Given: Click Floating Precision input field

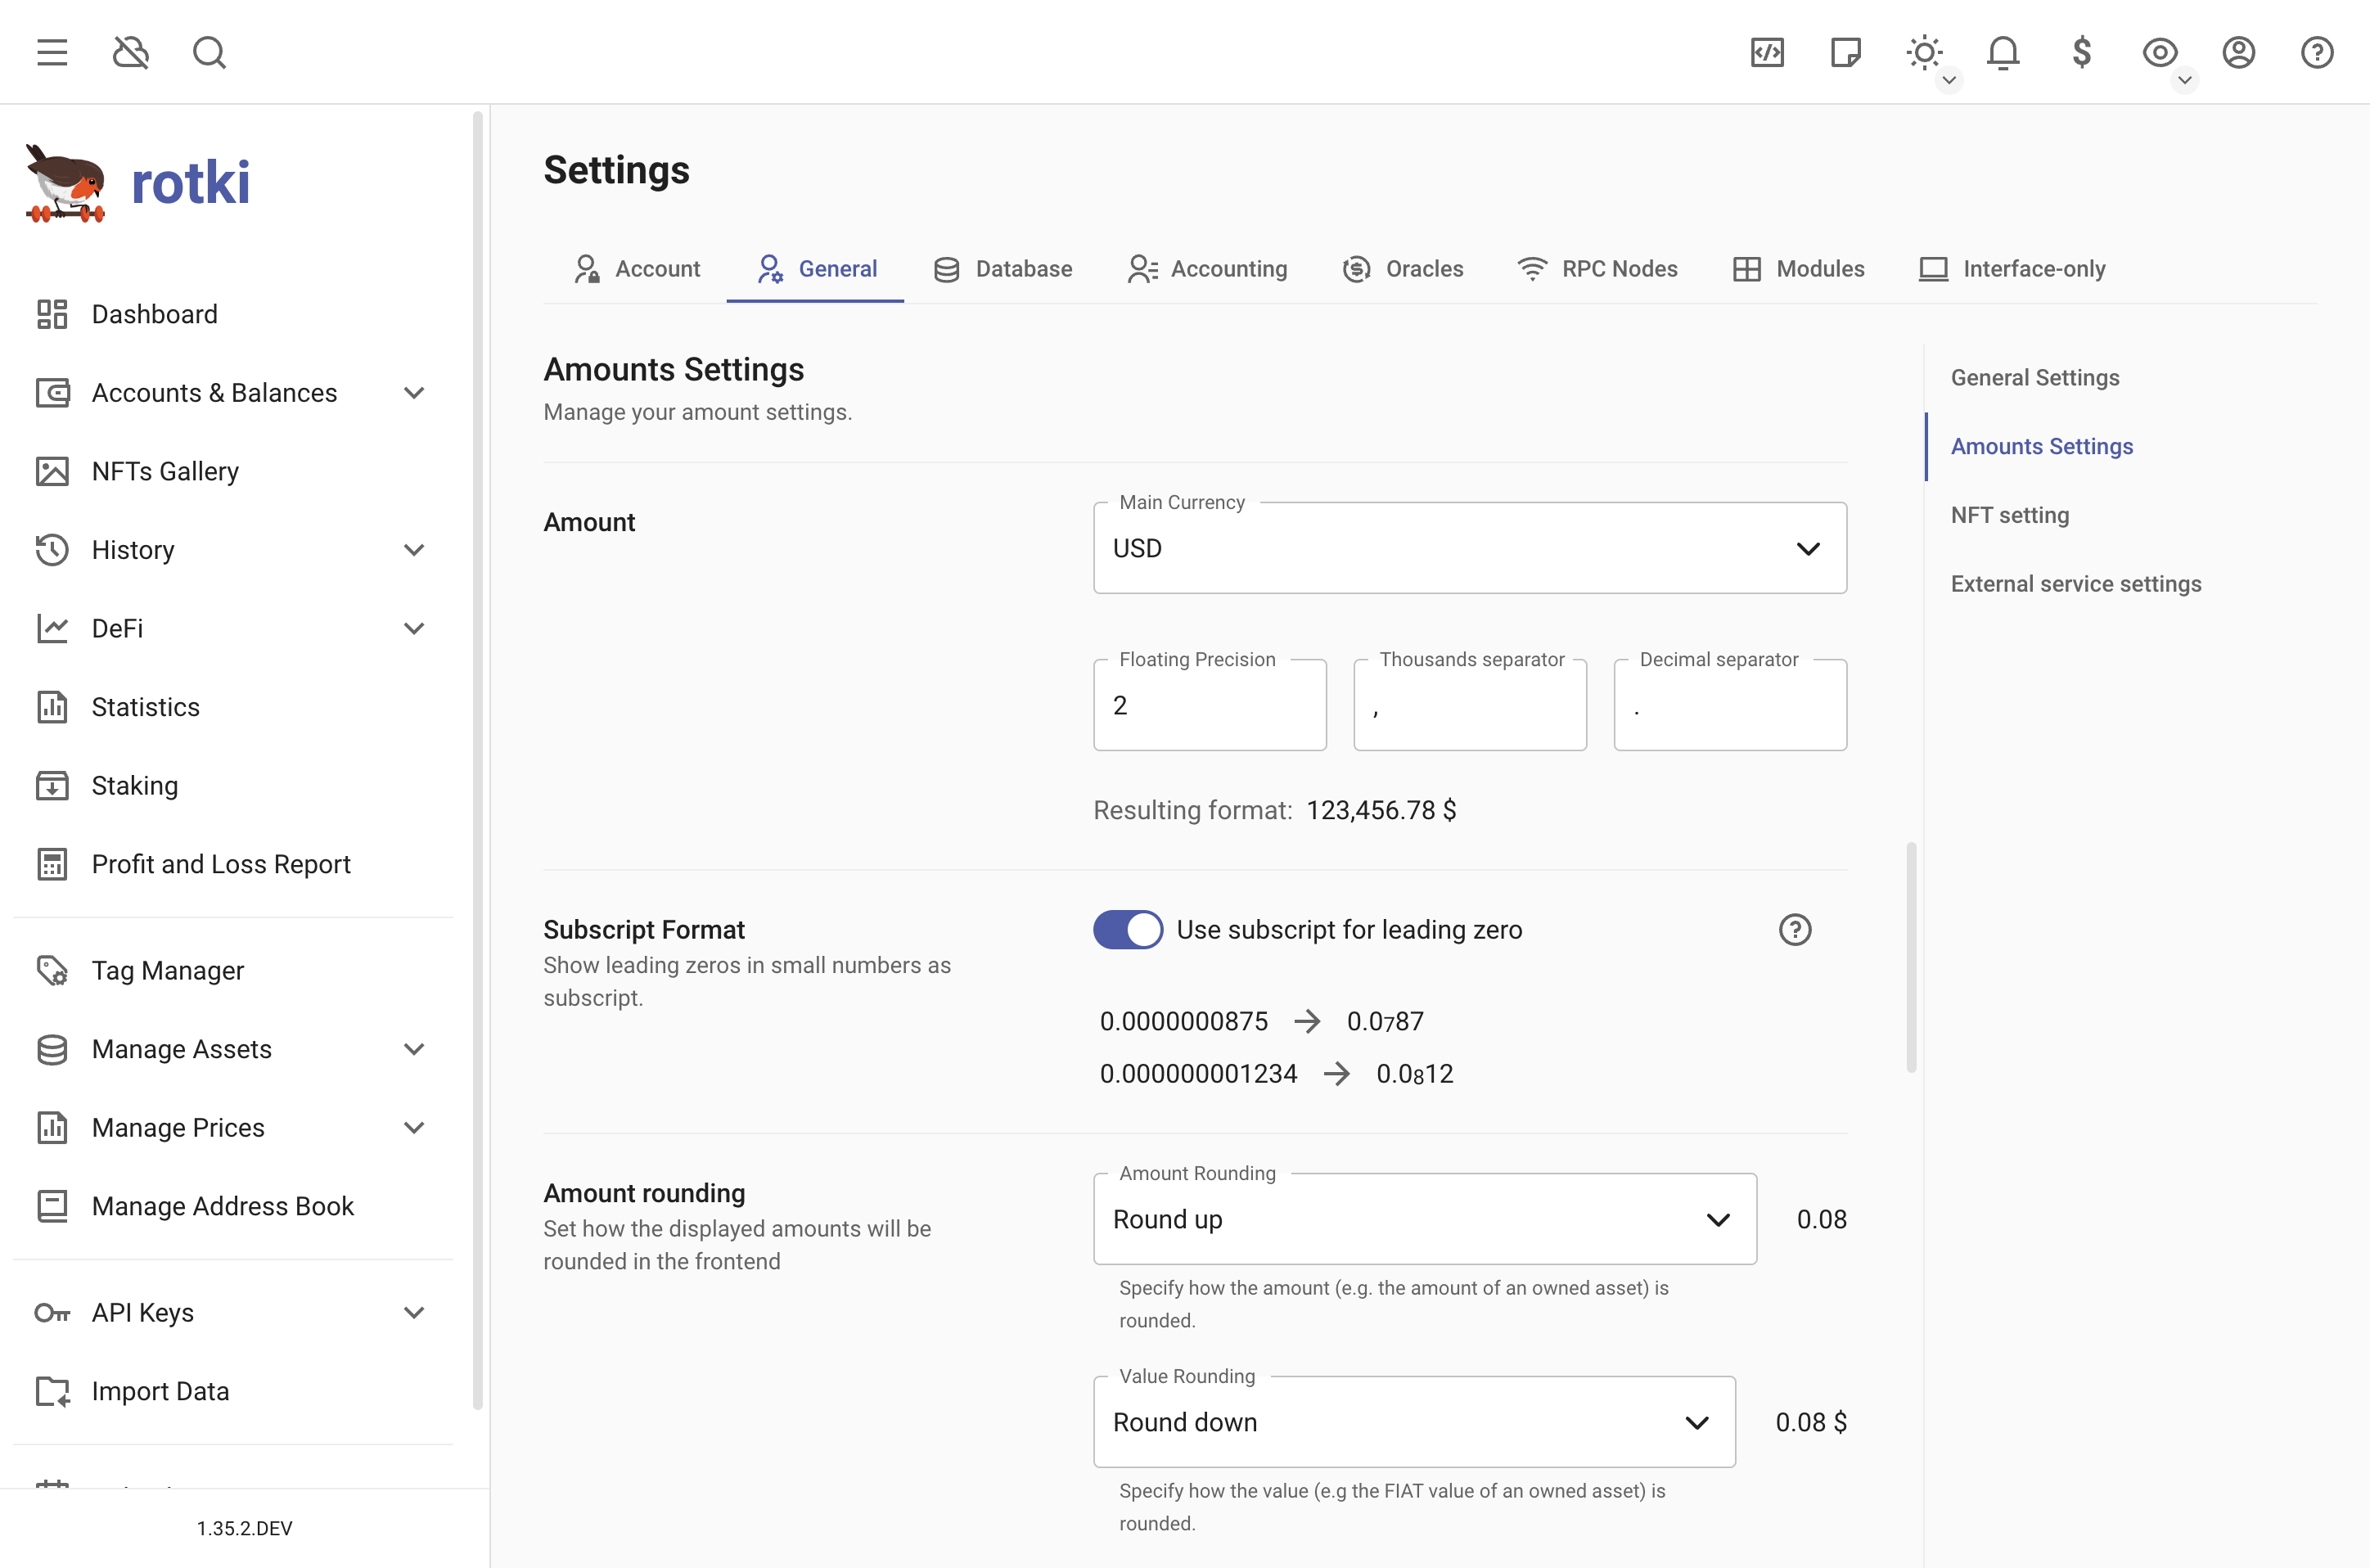Looking at the screenshot, I should click(1210, 704).
